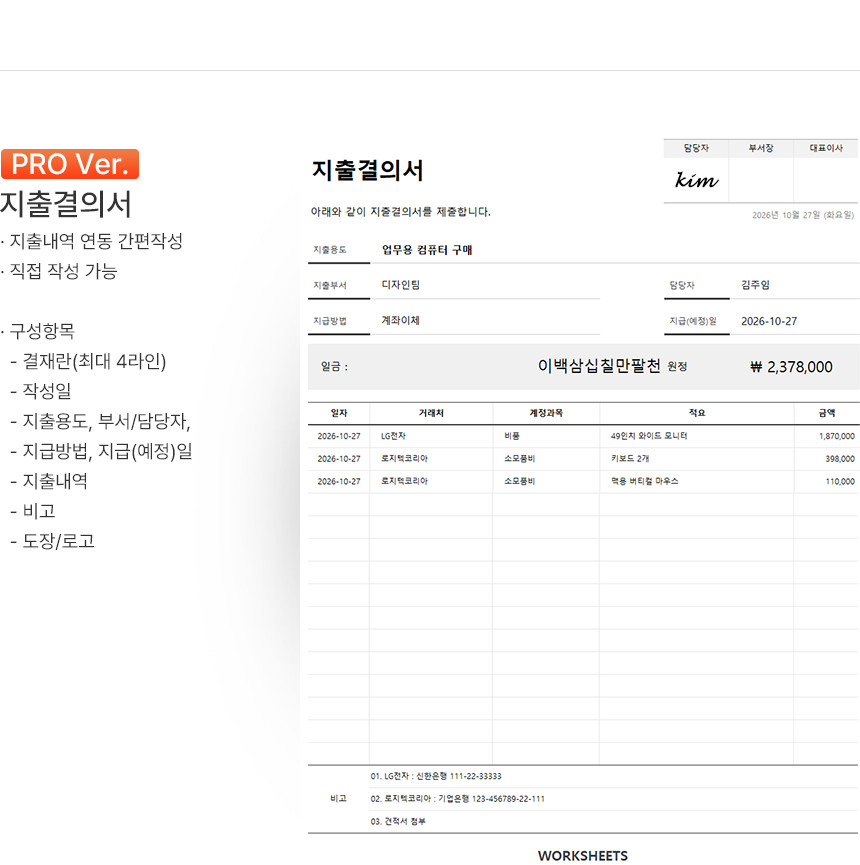The image size is (860, 865).
Task: Select the empty 대표이사 approval cell
Action: pyautogui.click(x=826, y=181)
